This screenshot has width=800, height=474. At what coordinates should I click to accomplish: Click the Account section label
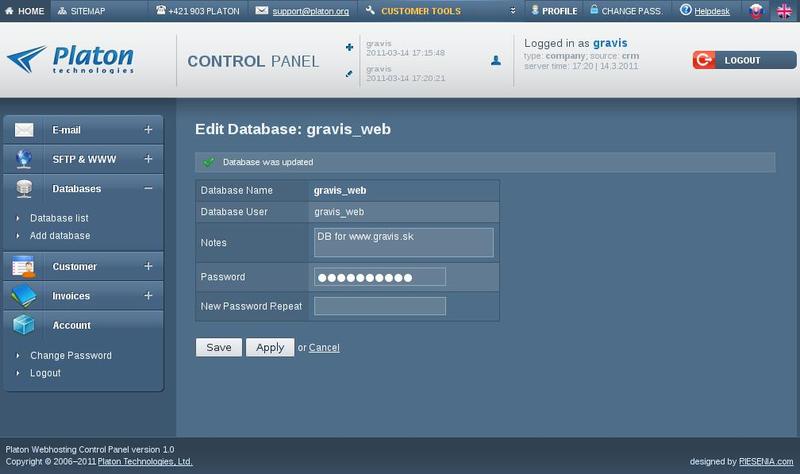71,326
